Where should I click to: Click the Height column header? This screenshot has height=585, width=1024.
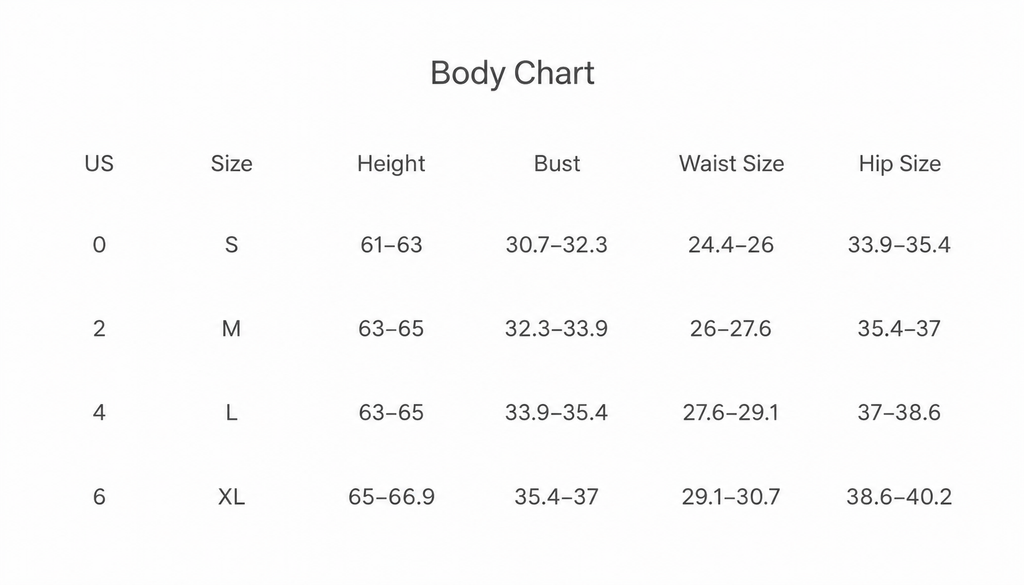391,163
